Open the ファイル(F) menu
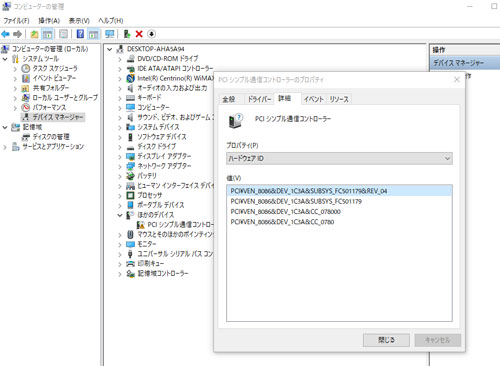Screen dimensions: 500x366 coord(16,21)
